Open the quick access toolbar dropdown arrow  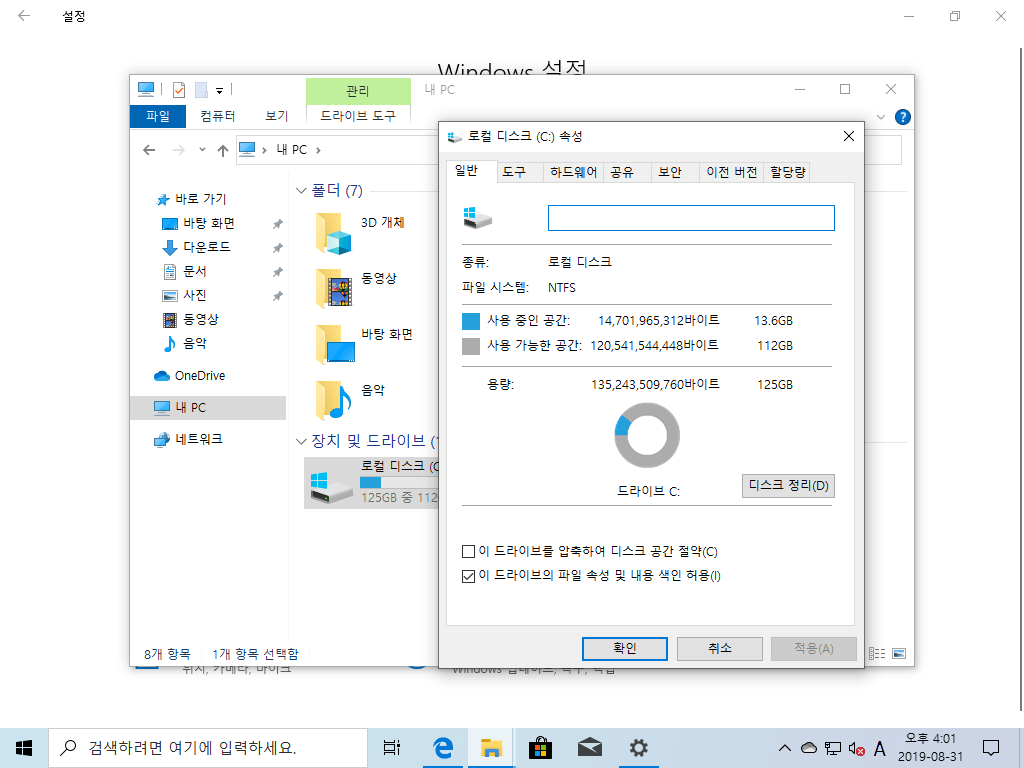pyautogui.click(x=219, y=91)
